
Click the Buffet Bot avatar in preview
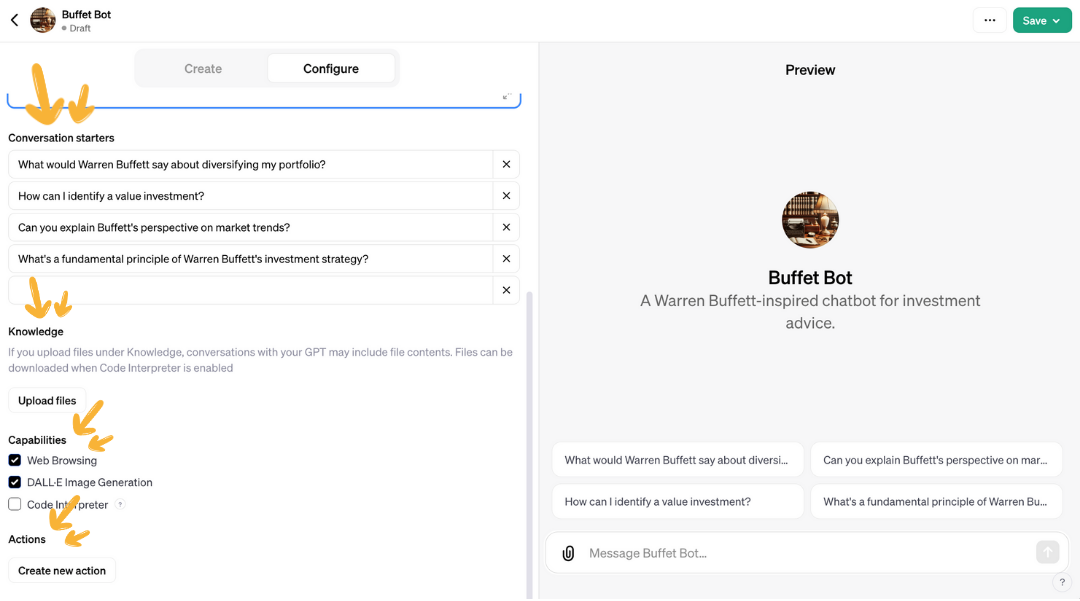pyautogui.click(x=810, y=220)
